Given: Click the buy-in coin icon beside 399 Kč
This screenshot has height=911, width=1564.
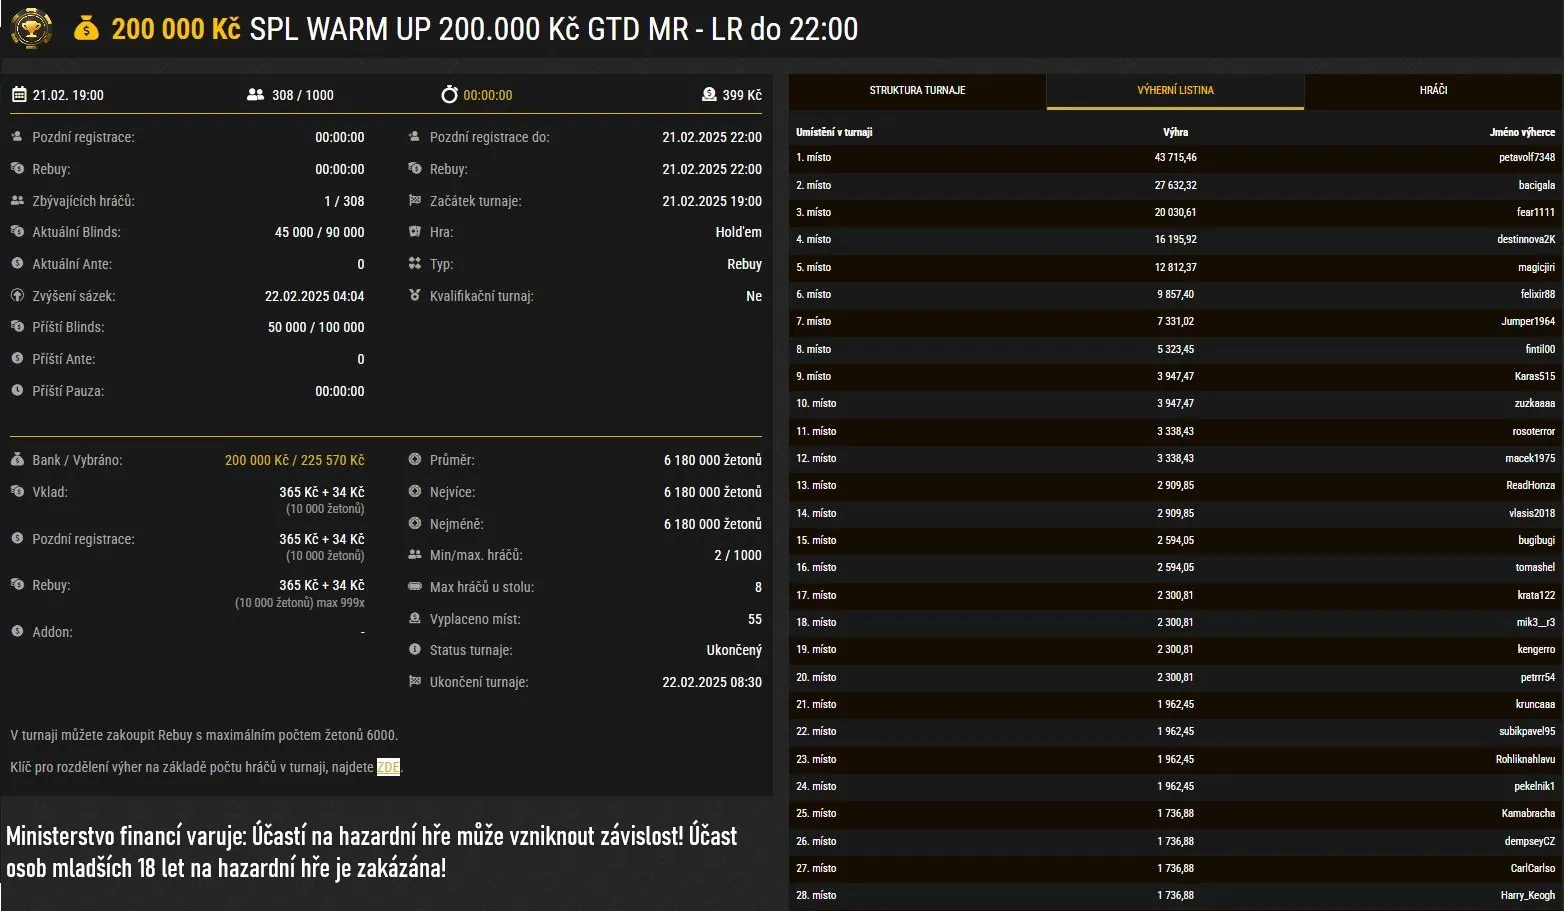Looking at the screenshot, I should click(x=709, y=95).
